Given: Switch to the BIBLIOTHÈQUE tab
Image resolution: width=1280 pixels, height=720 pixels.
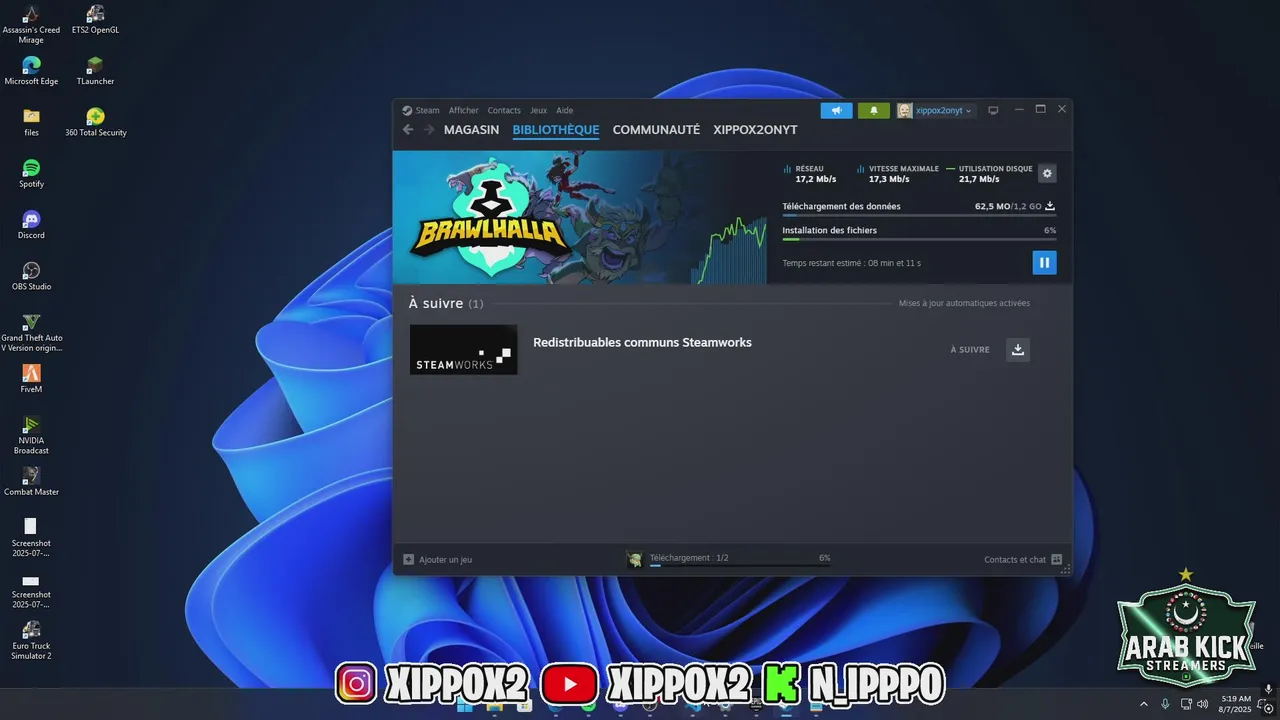Looking at the screenshot, I should 556,130.
